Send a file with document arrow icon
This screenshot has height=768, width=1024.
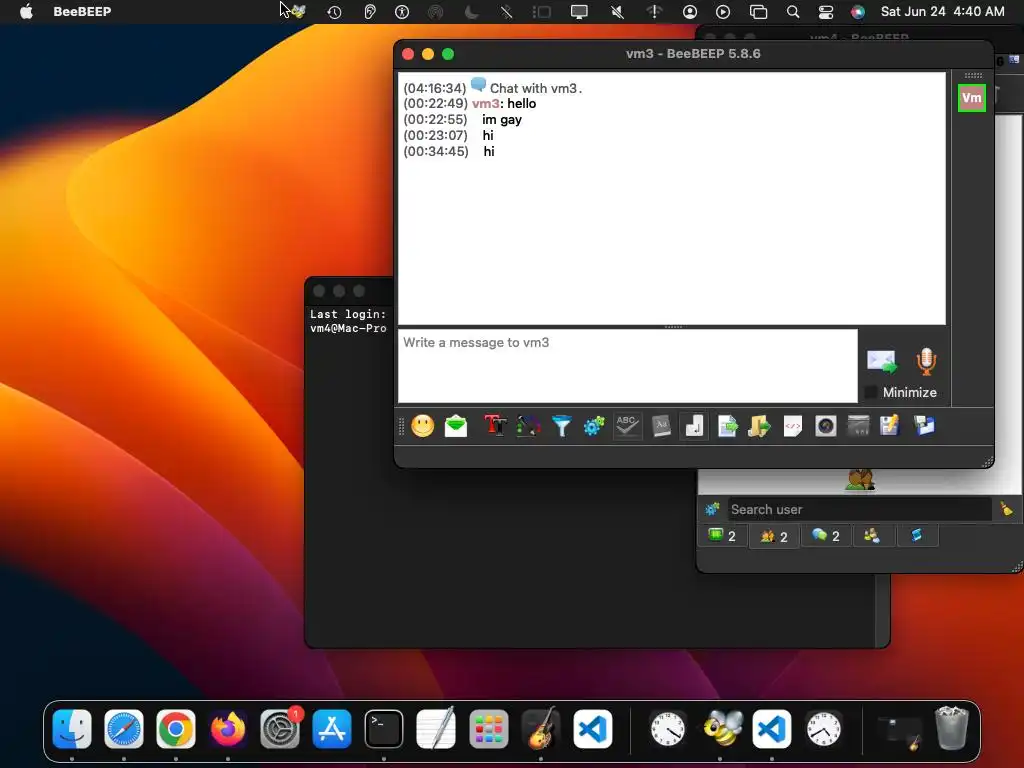pyautogui.click(x=727, y=426)
